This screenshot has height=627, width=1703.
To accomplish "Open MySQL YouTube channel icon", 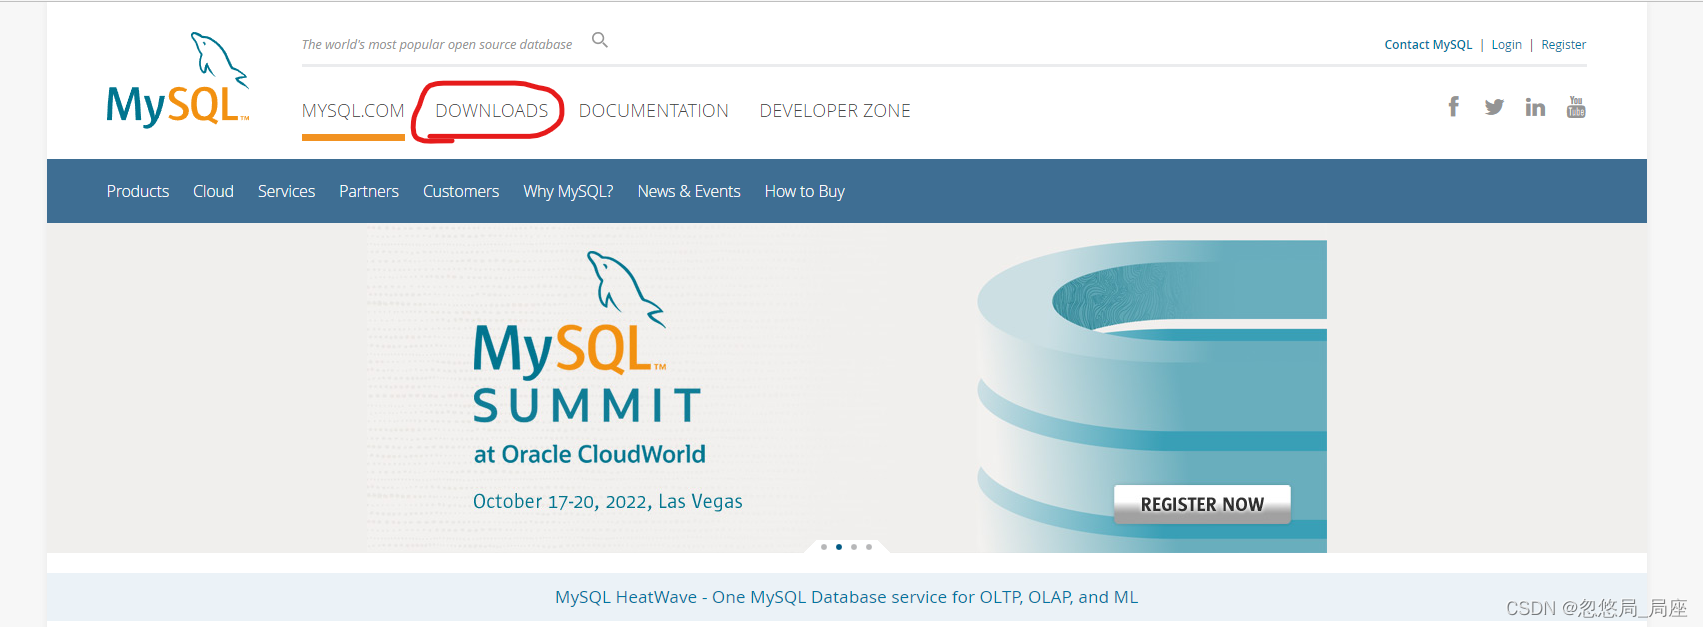I will (x=1576, y=107).
